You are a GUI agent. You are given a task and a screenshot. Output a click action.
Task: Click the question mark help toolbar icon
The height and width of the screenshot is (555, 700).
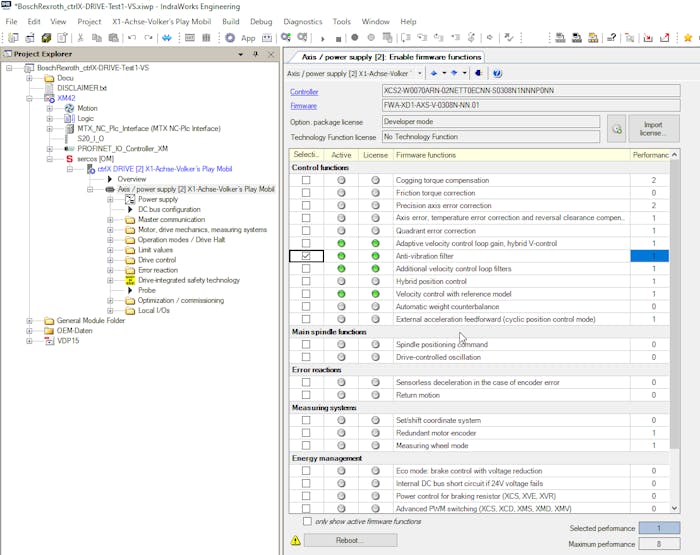click(x=612, y=38)
